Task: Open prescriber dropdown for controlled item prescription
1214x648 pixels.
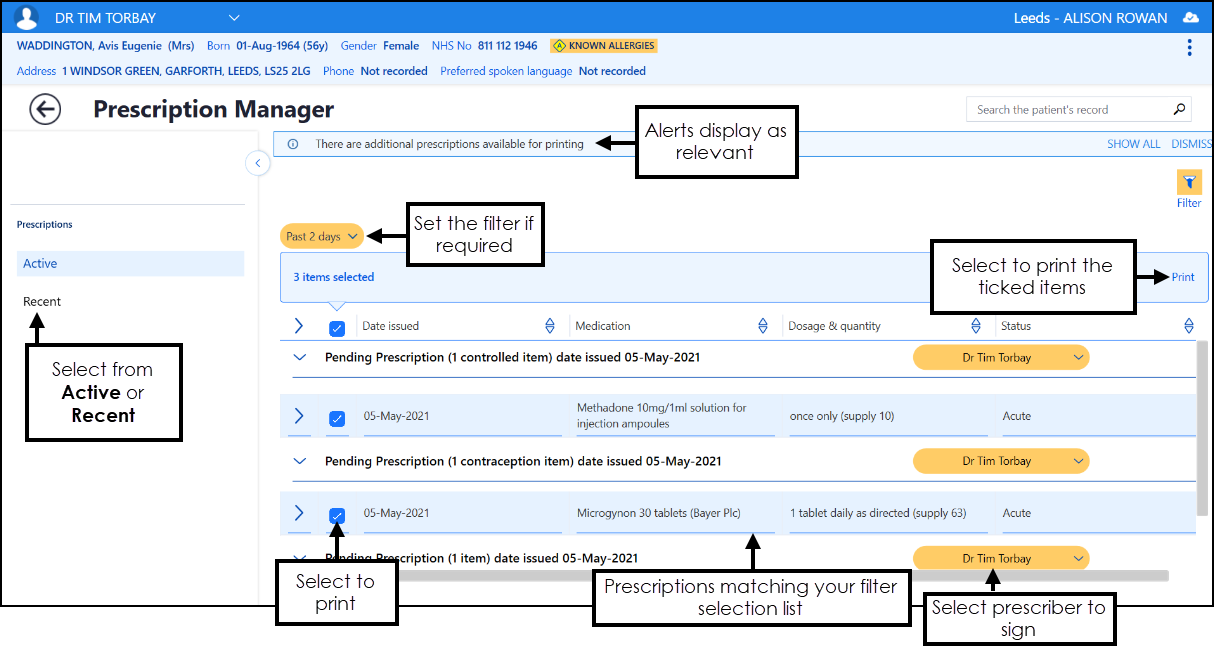Action: (x=1001, y=358)
